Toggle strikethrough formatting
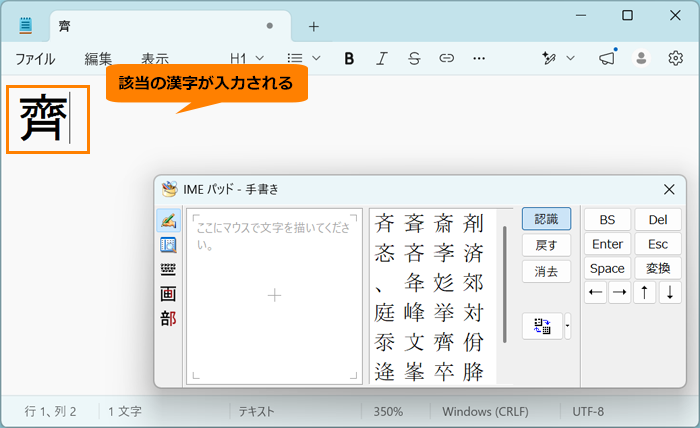 tap(414, 58)
